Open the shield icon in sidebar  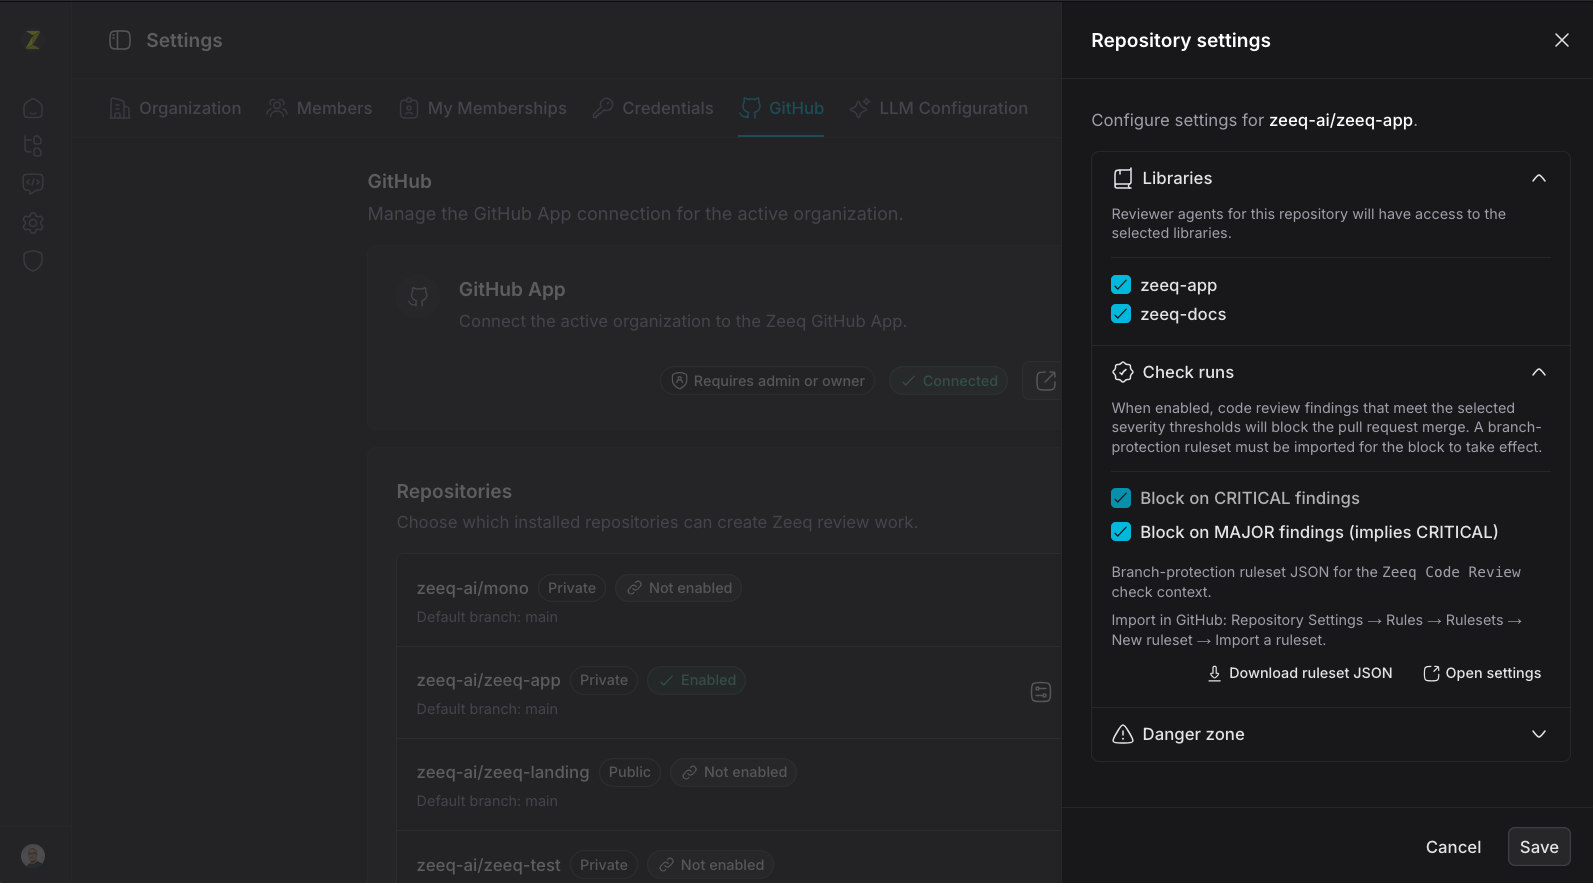[33, 261]
